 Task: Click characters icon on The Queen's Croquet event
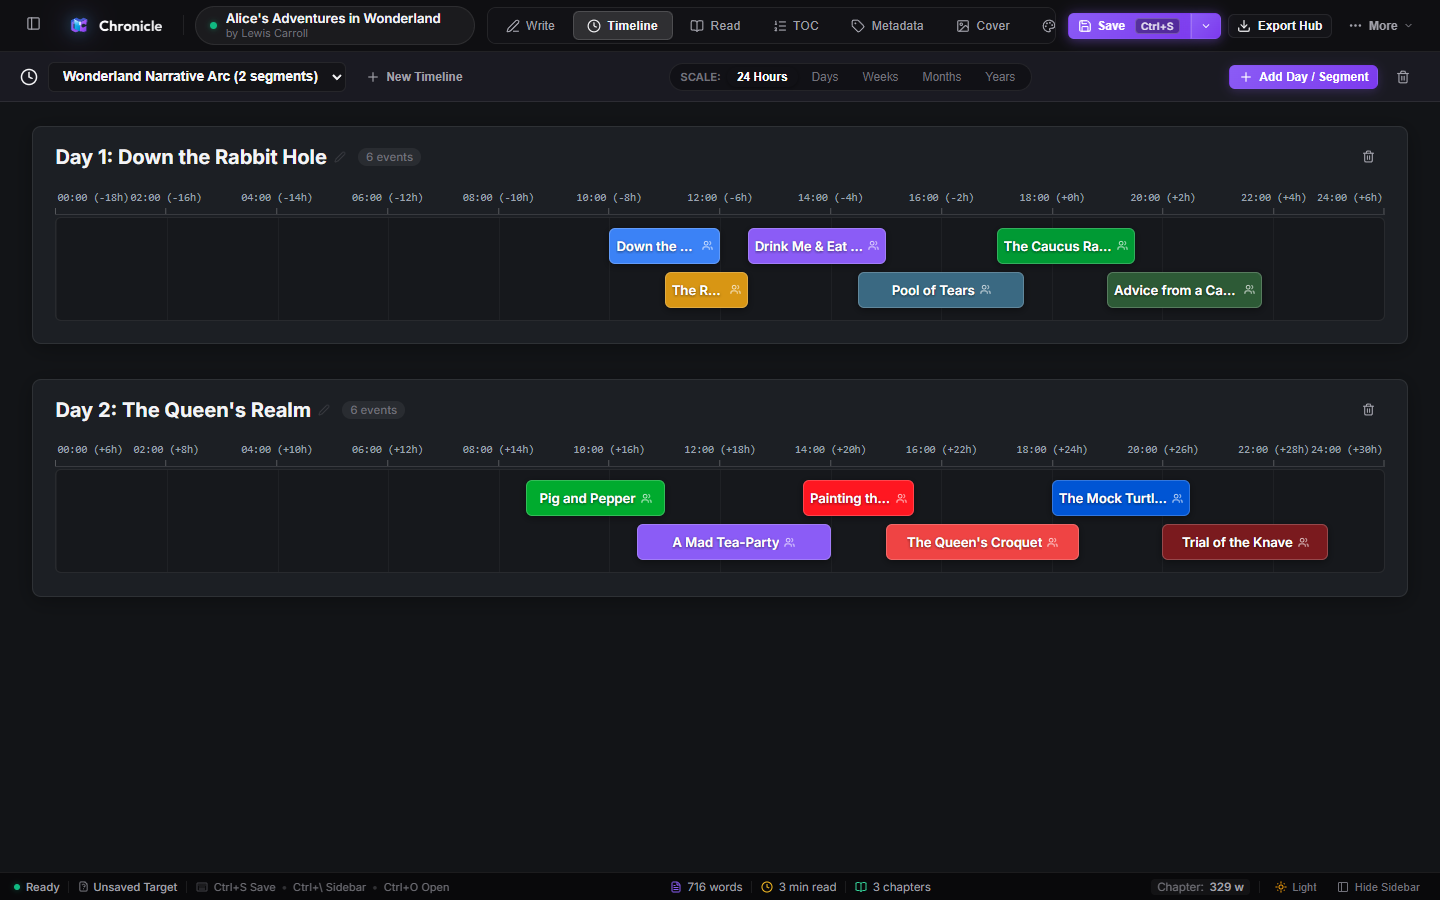1052,542
